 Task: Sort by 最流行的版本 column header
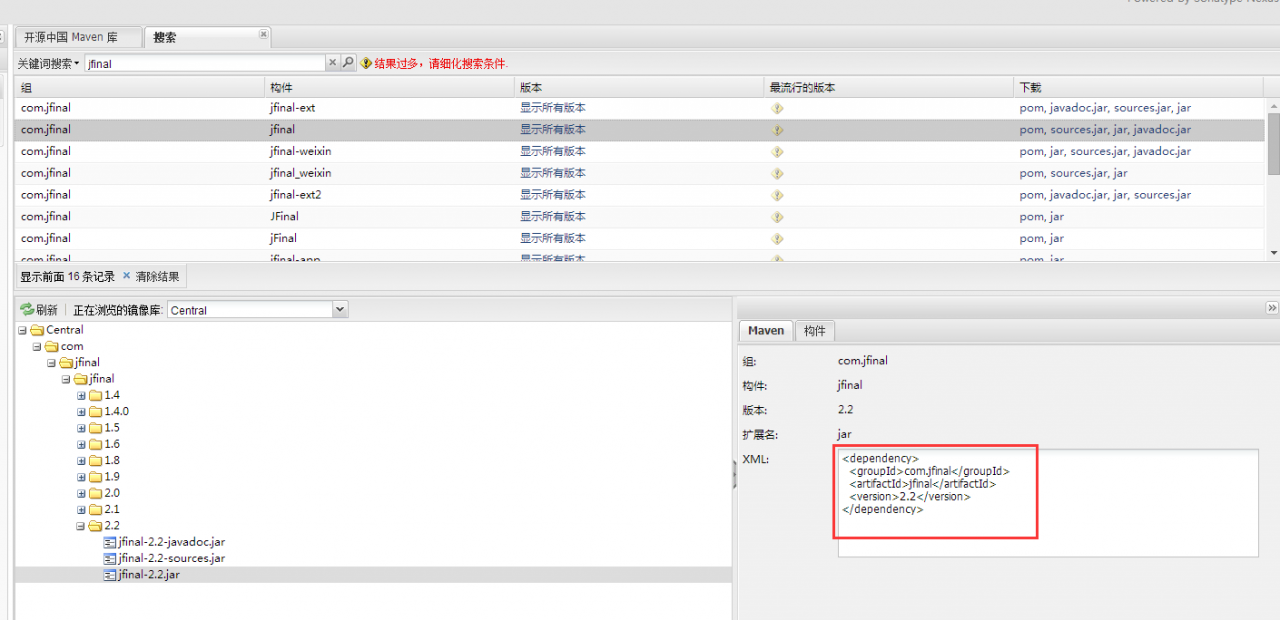888,87
